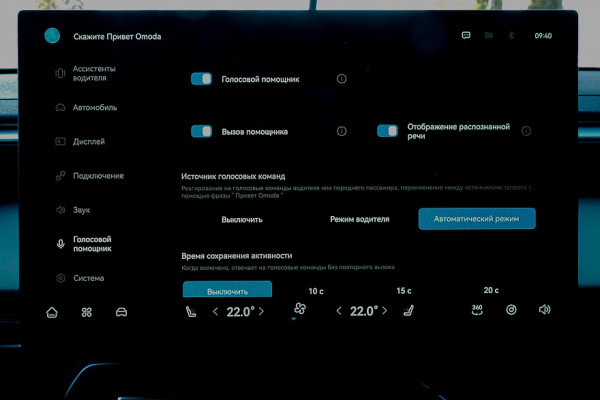Open the messages icon in top bar
This screenshot has width=600, height=400.
pos(466,36)
